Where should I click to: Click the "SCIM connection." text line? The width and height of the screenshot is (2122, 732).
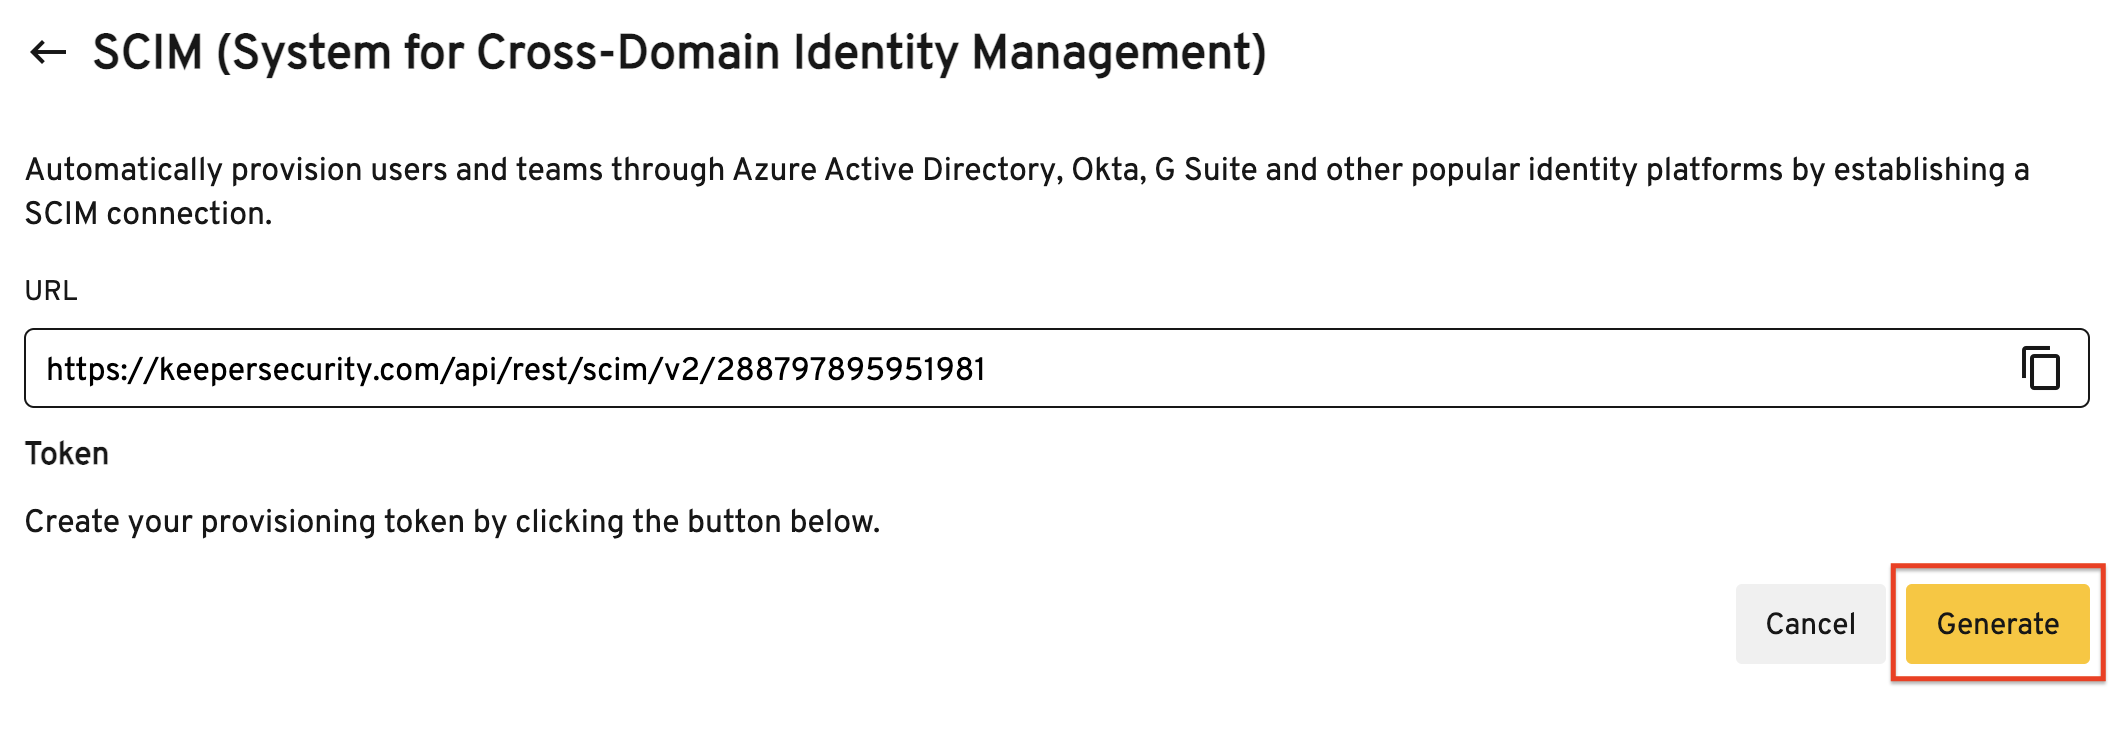[148, 214]
